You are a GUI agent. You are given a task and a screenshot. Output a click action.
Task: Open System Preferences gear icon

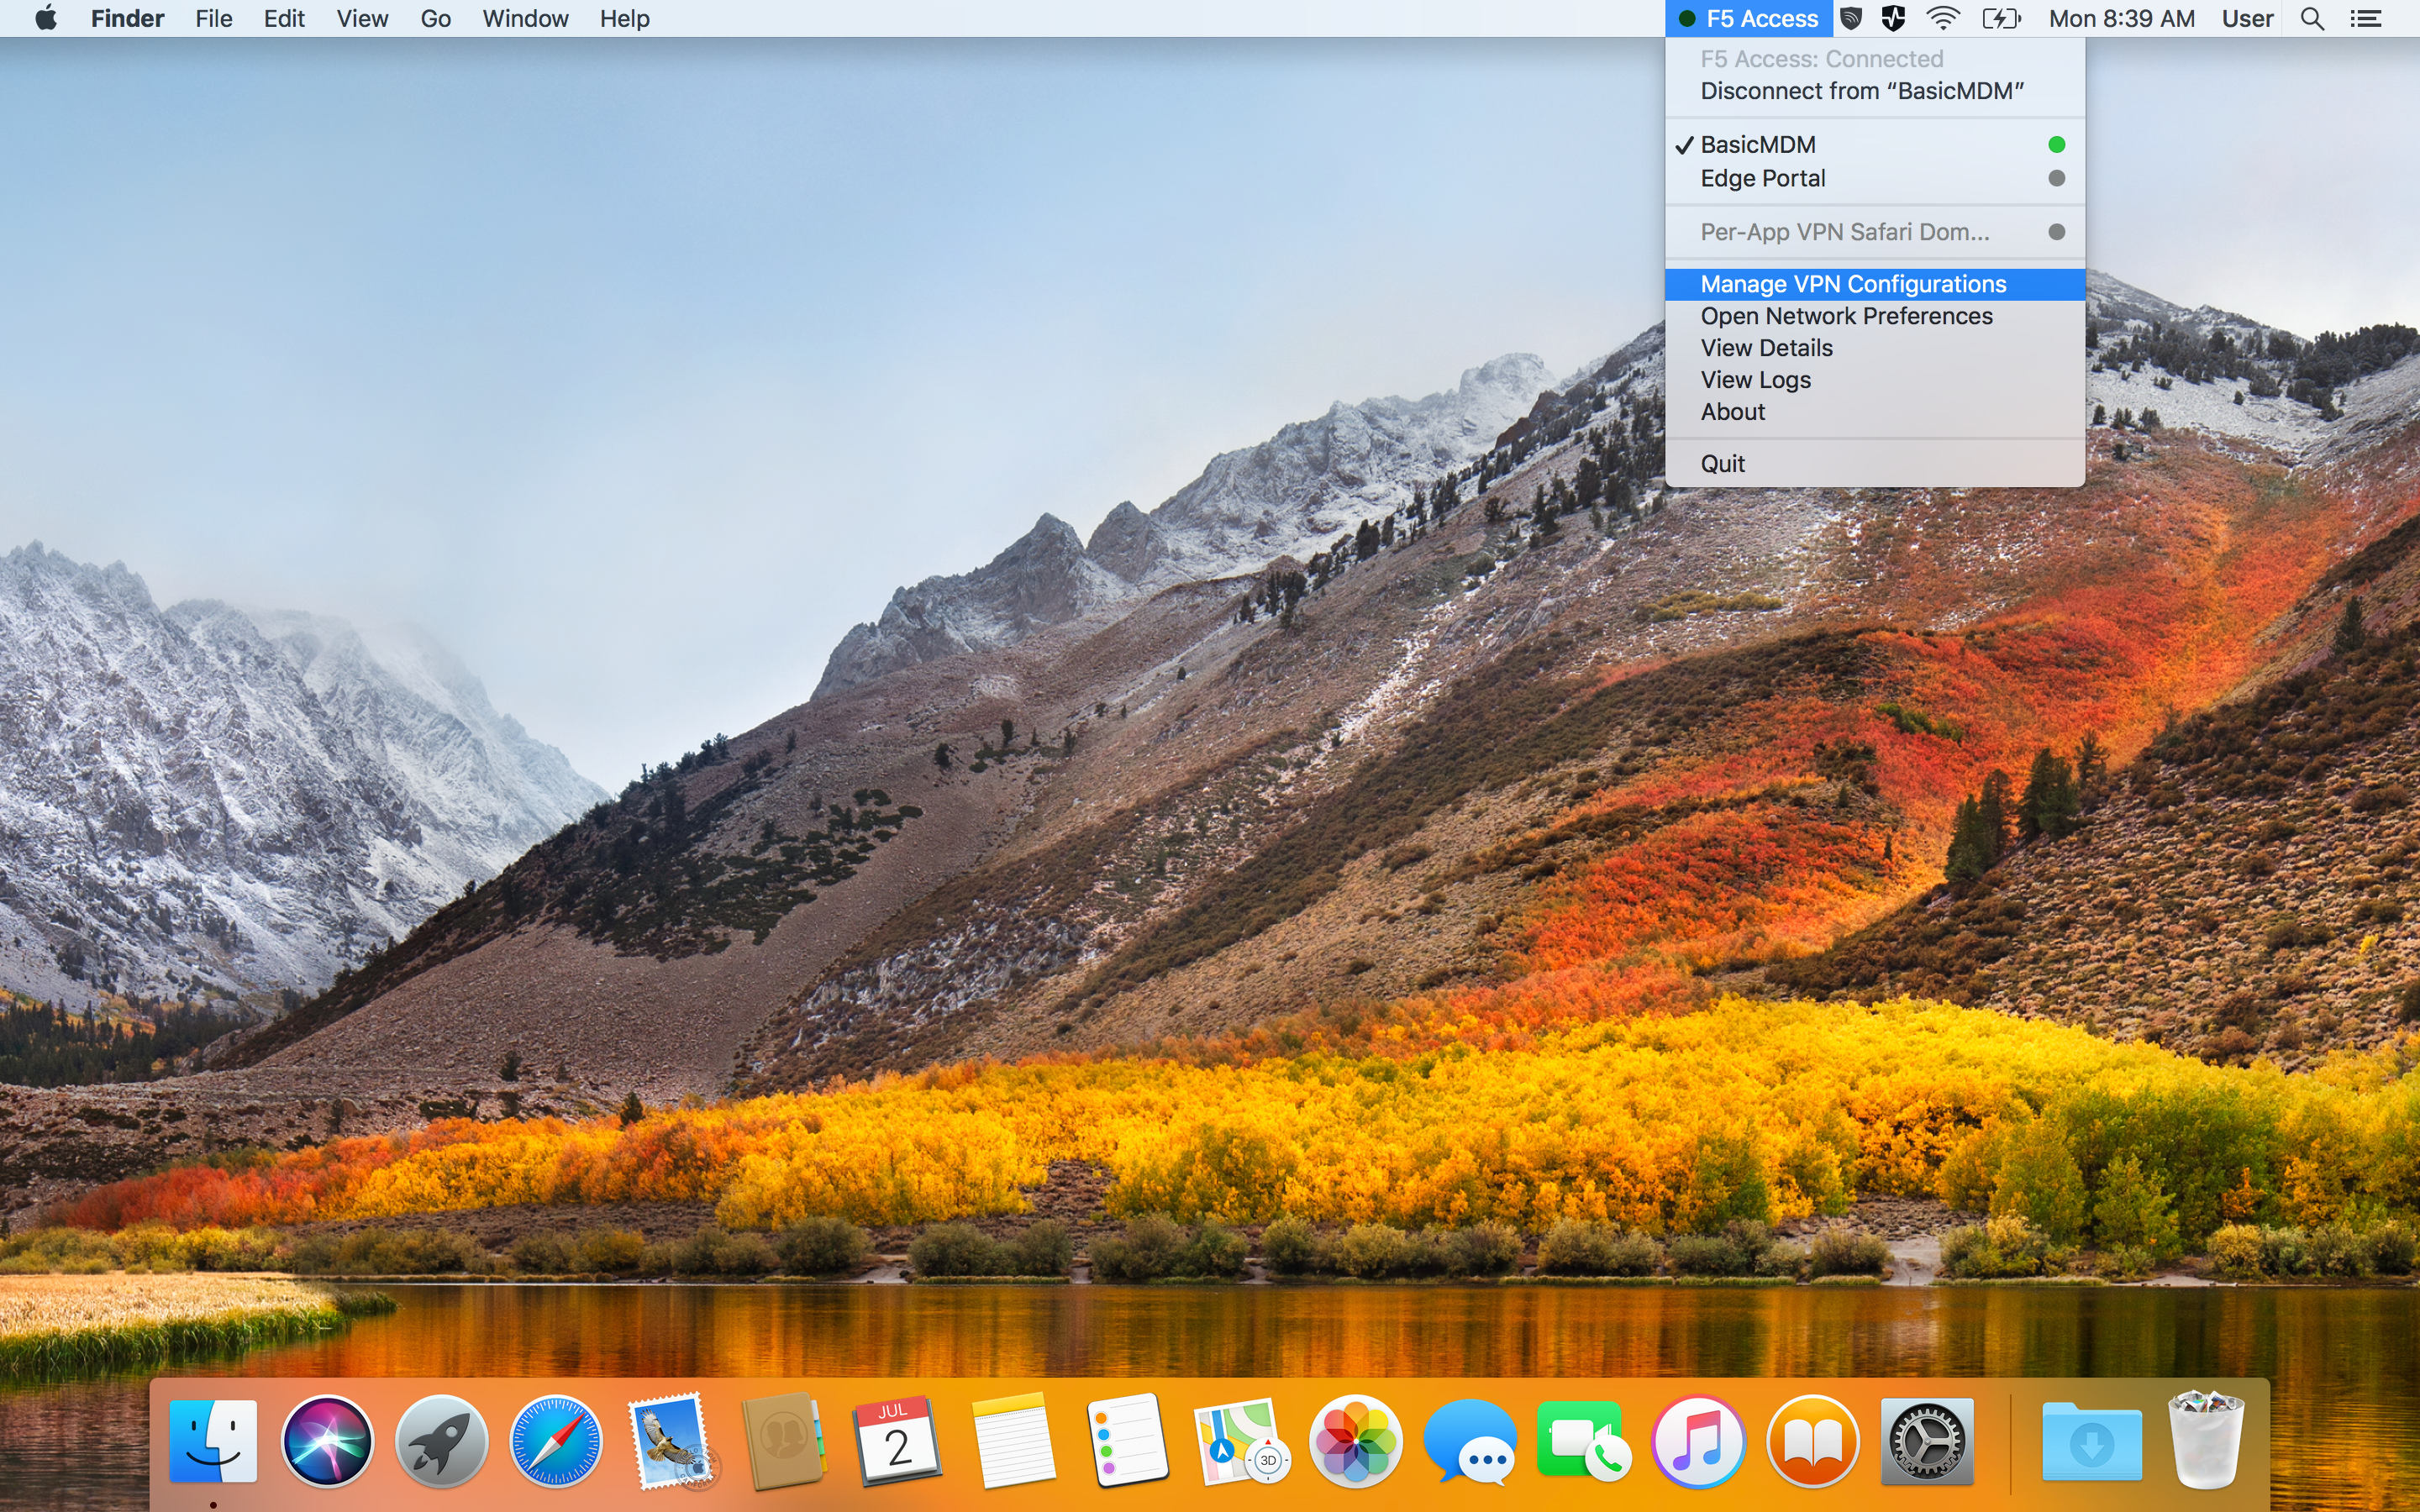1927,1441
